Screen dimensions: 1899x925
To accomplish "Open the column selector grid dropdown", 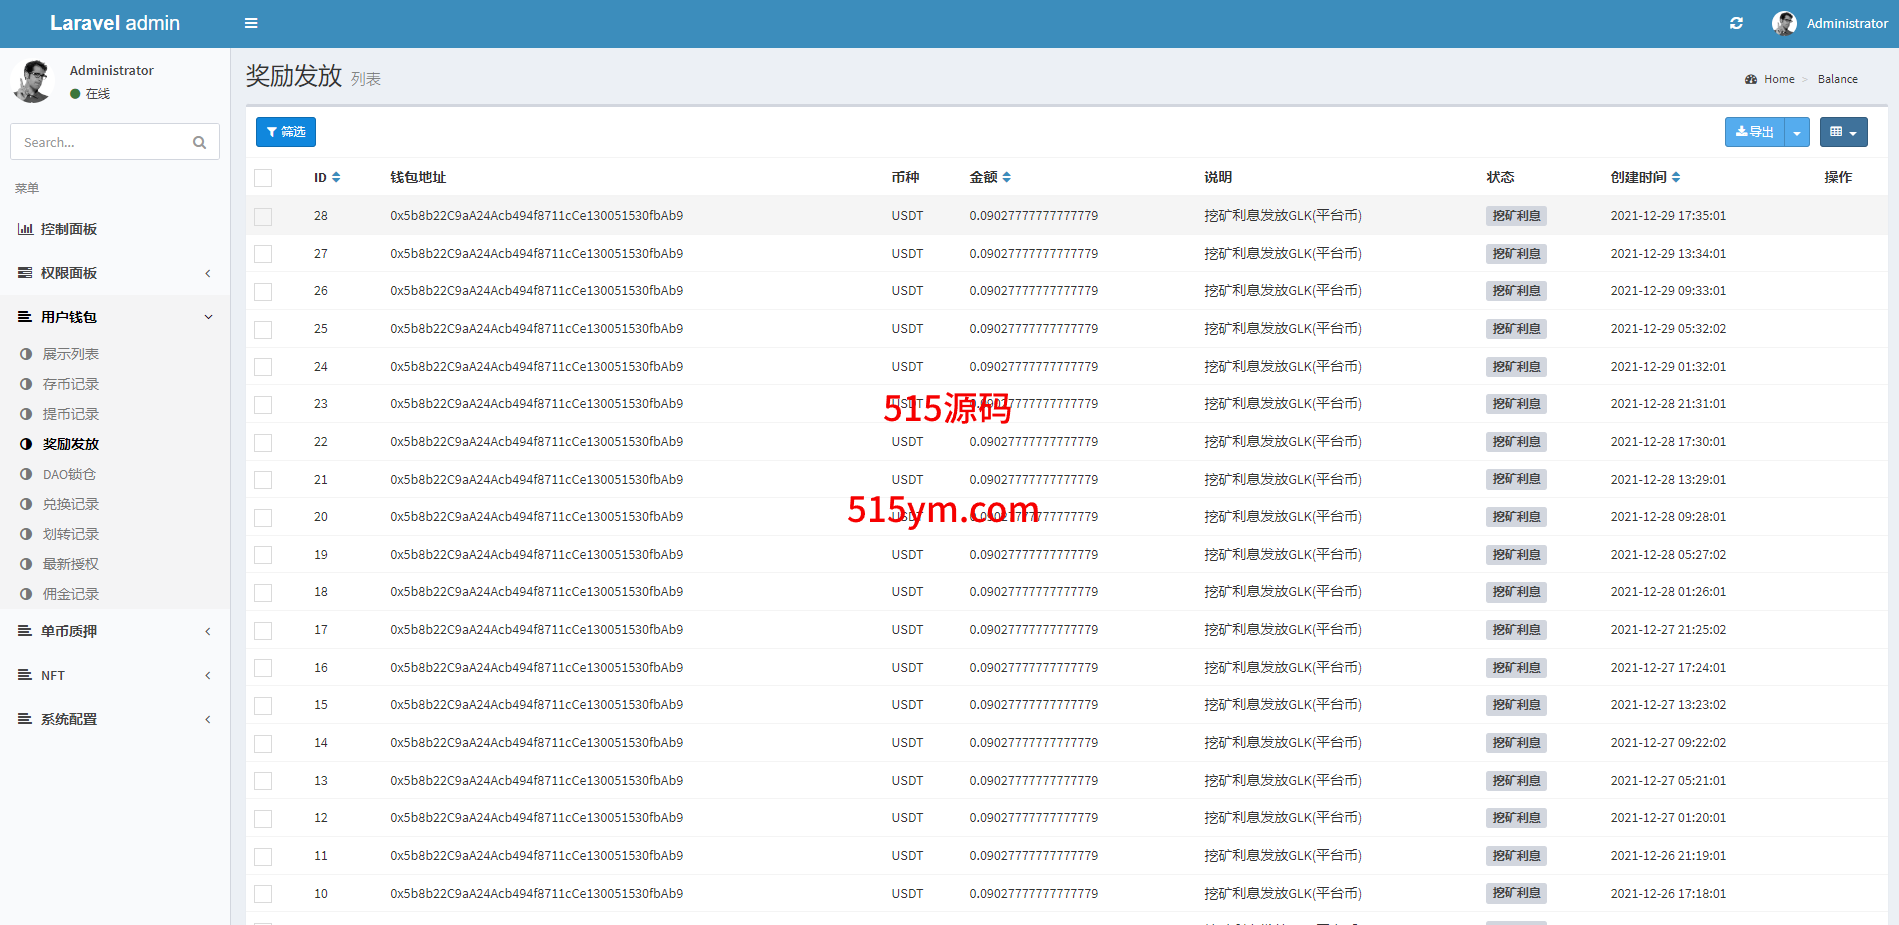I will click(1843, 132).
